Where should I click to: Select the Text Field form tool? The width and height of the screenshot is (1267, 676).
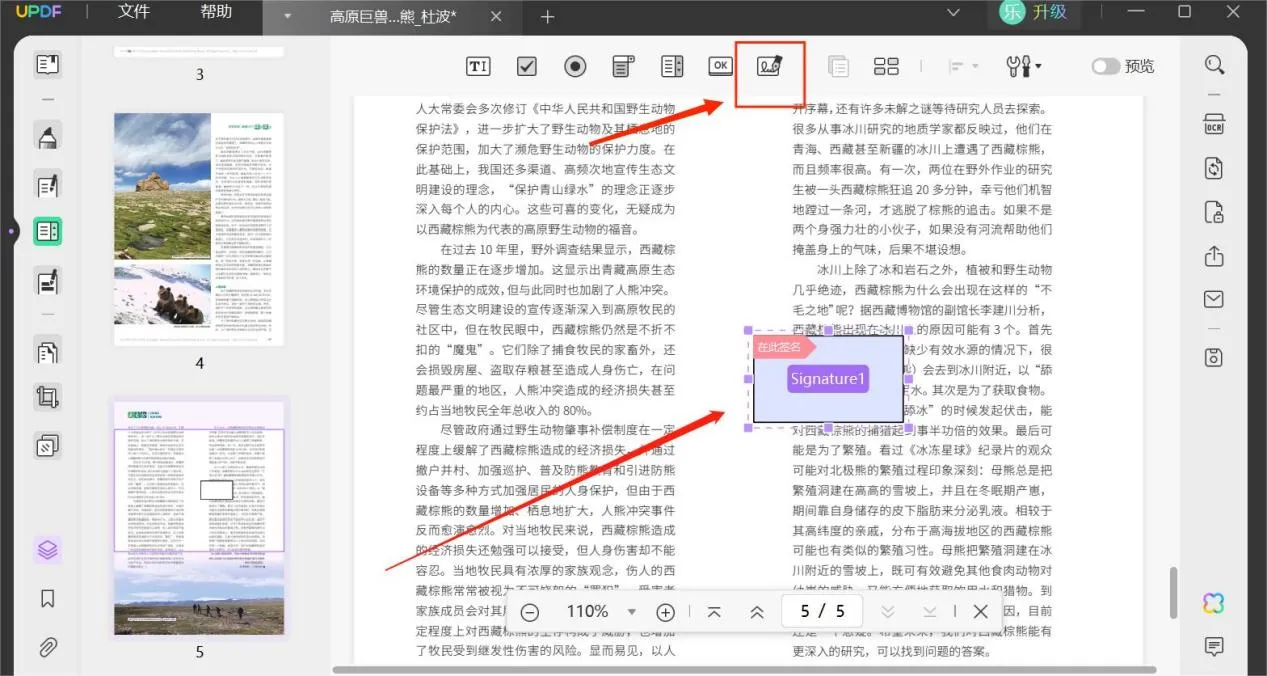point(478,66)
